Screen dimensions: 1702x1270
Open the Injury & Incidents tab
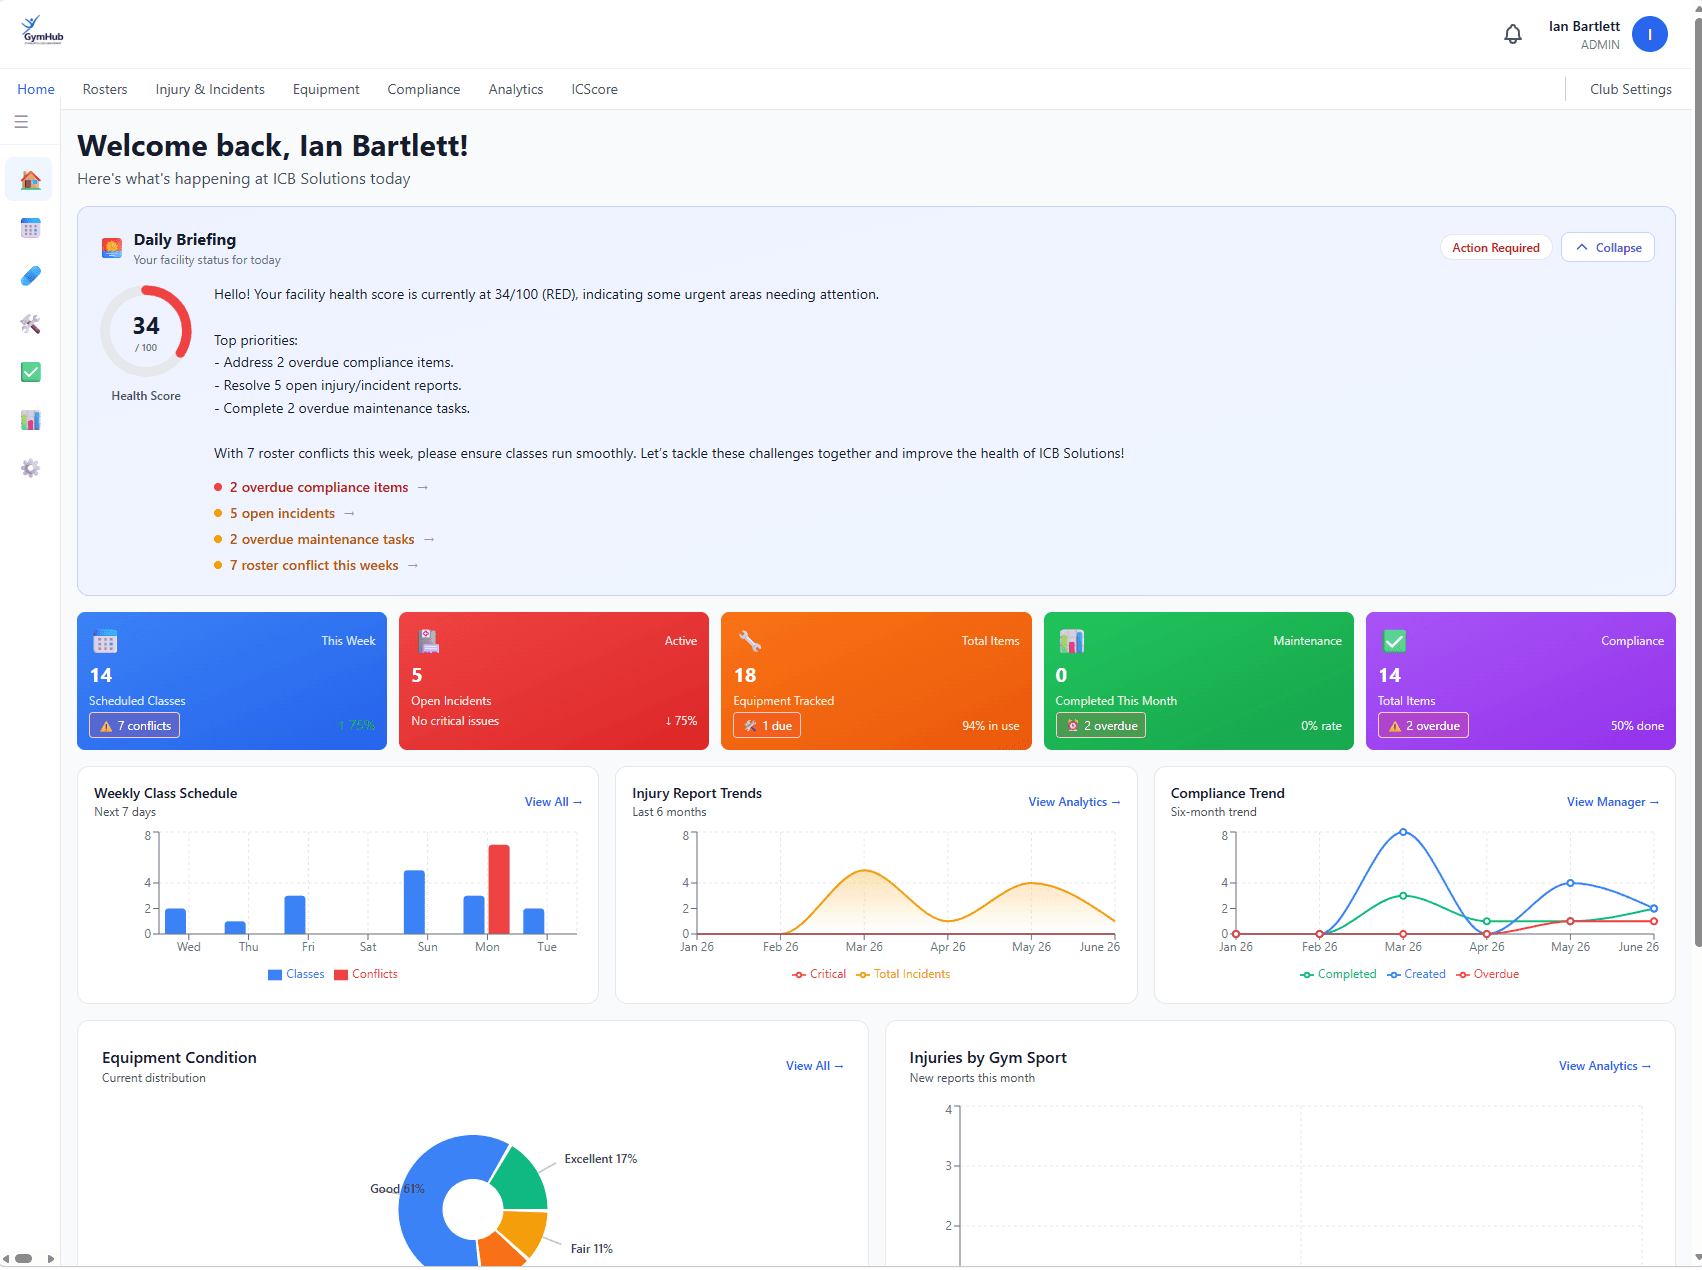(x=210, y=89)
